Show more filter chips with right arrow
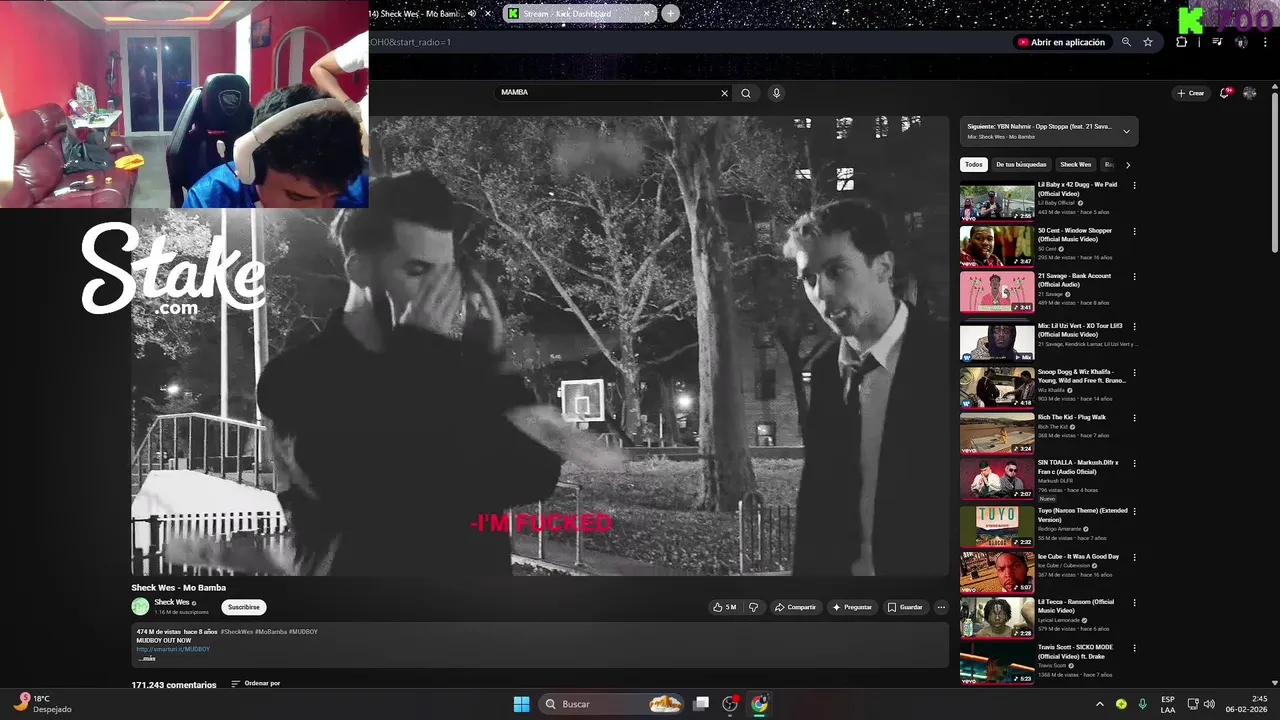 click(1128, 165)
